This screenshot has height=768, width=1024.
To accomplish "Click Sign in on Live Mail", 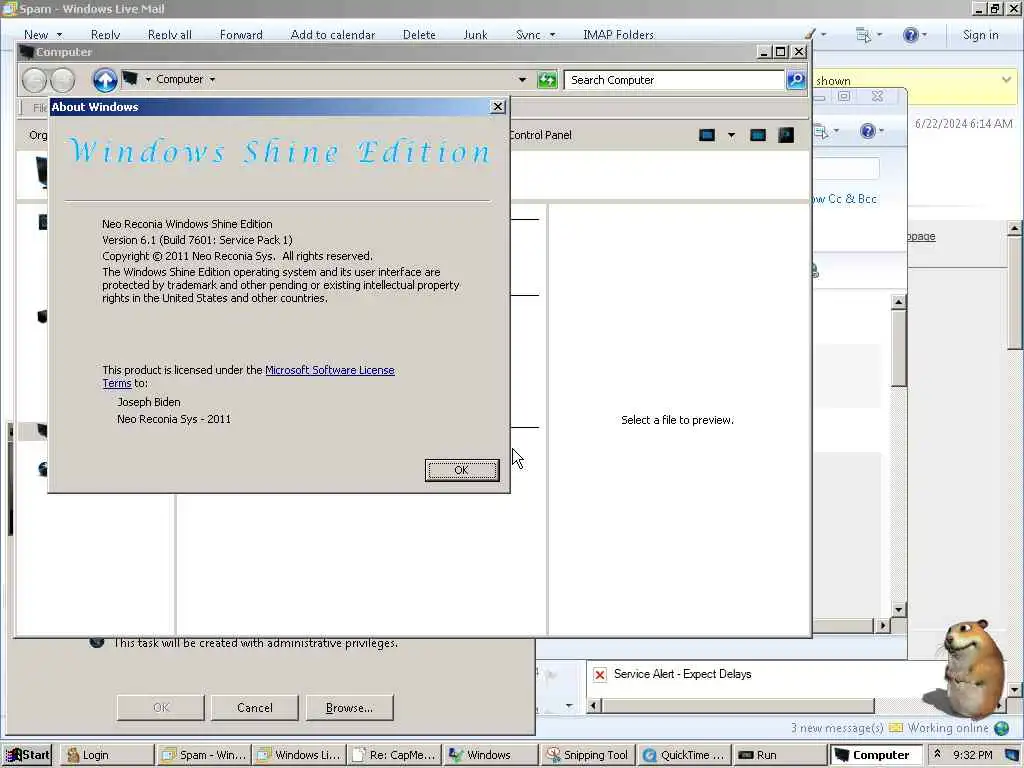I will tap(980, 35).
